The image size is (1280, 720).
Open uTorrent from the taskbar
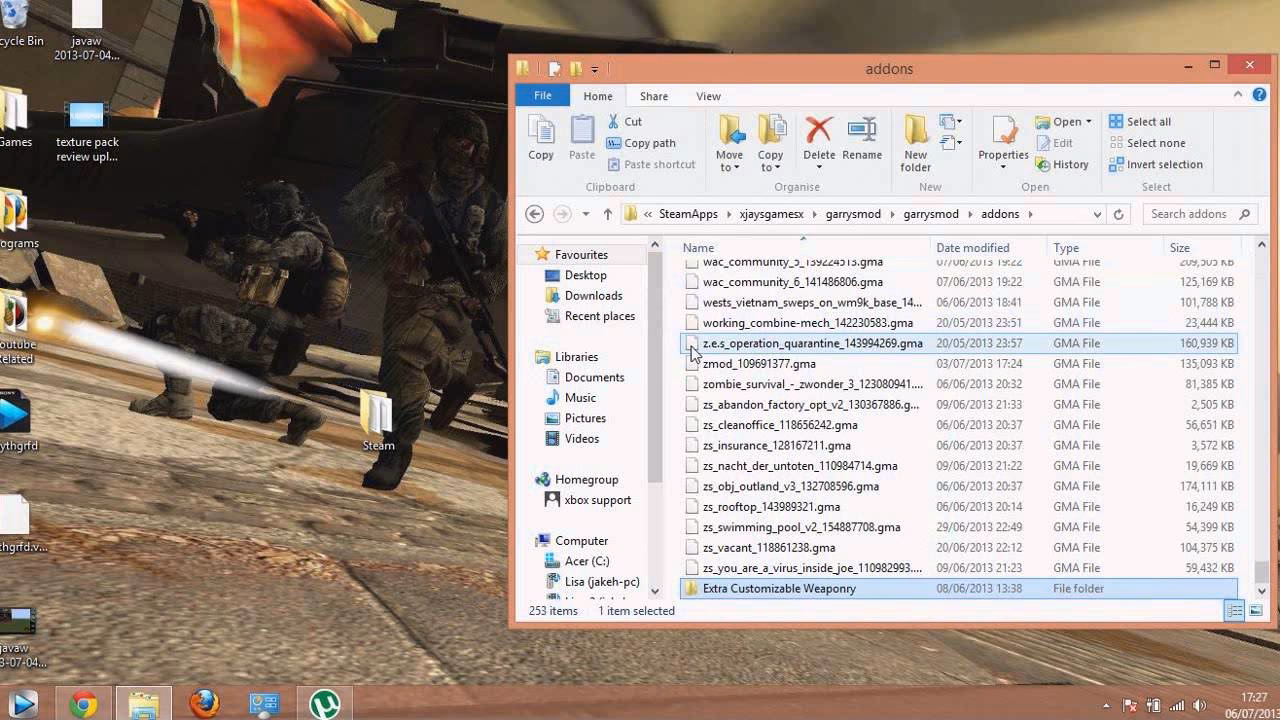click(x=324, y=704)
